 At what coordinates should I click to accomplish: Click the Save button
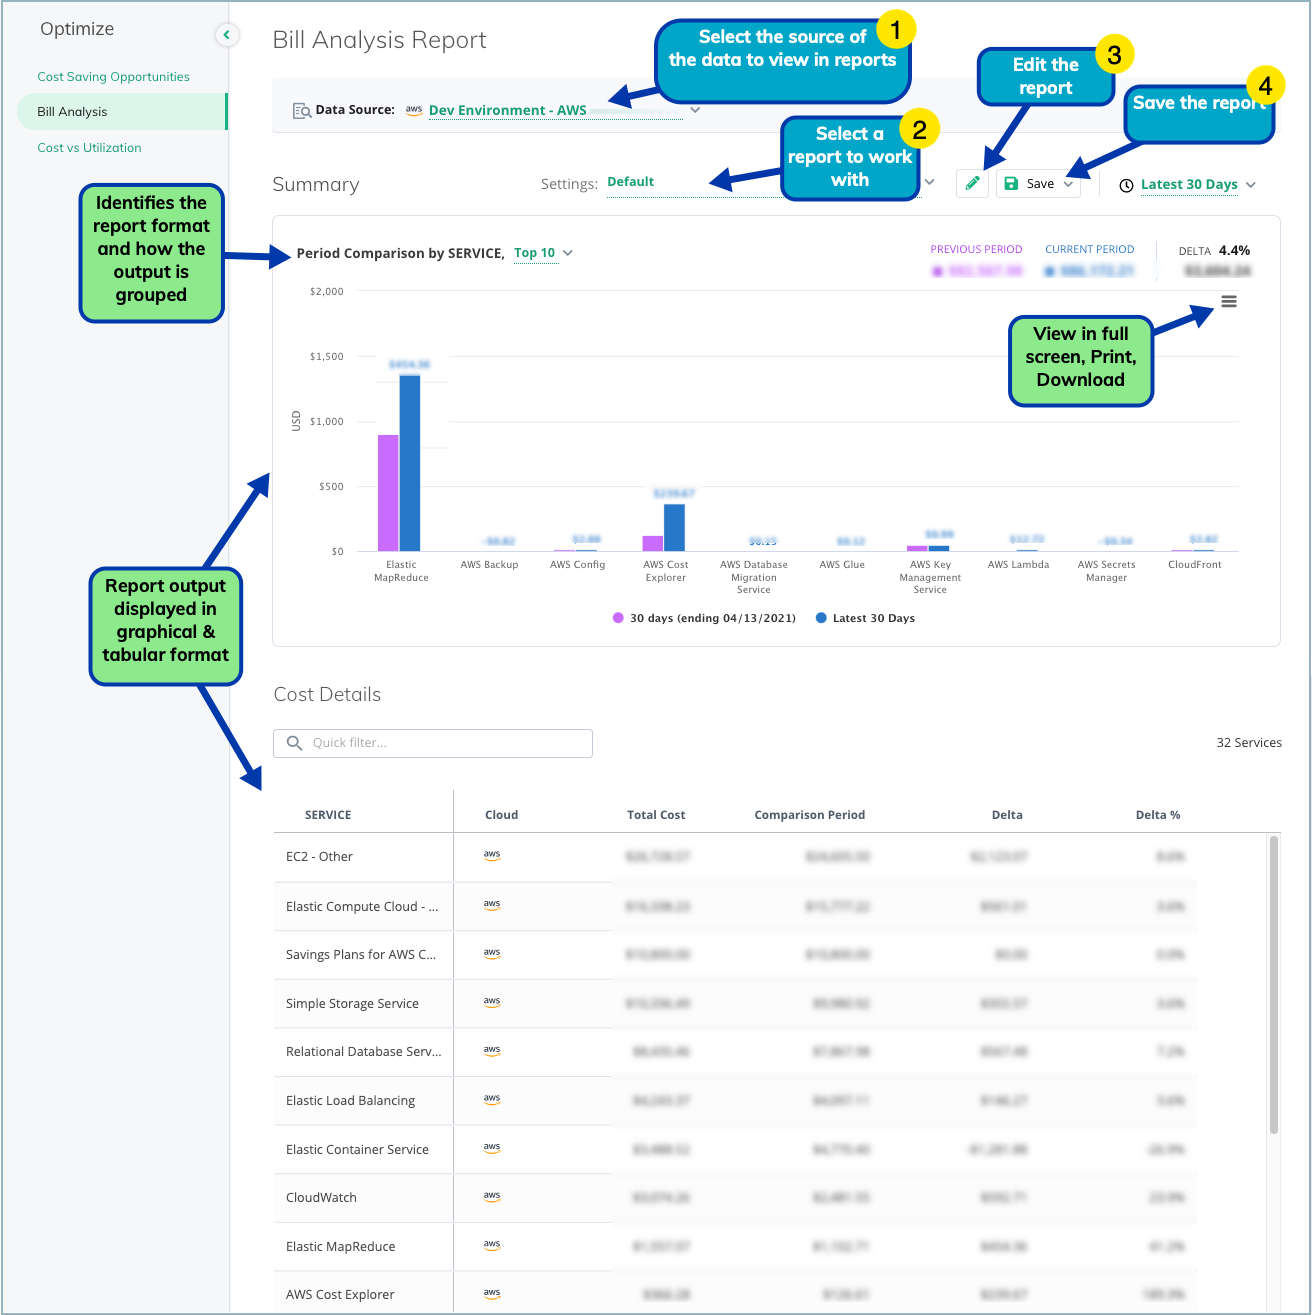[x=1030, y=184]
